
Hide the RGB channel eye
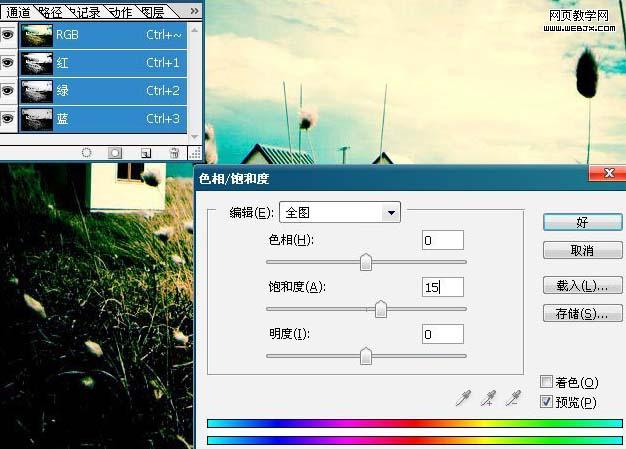click(x=8, y=35)
